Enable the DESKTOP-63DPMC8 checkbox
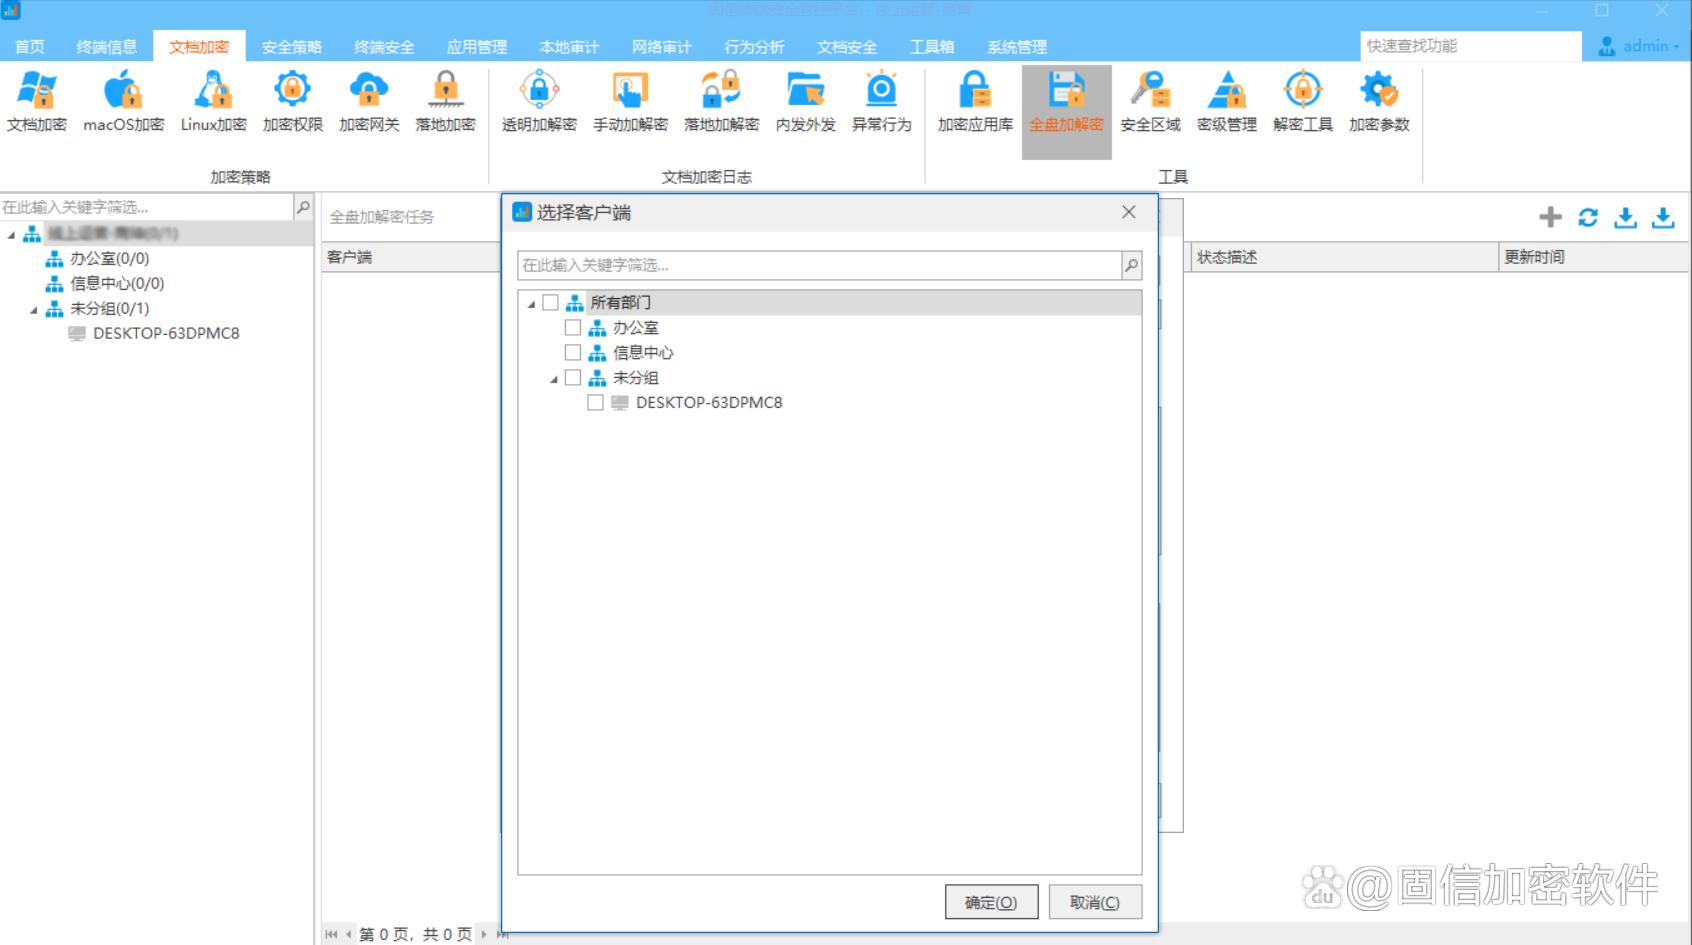The width and height of the screenshot is (1692, 945). (x=595, y=403)
